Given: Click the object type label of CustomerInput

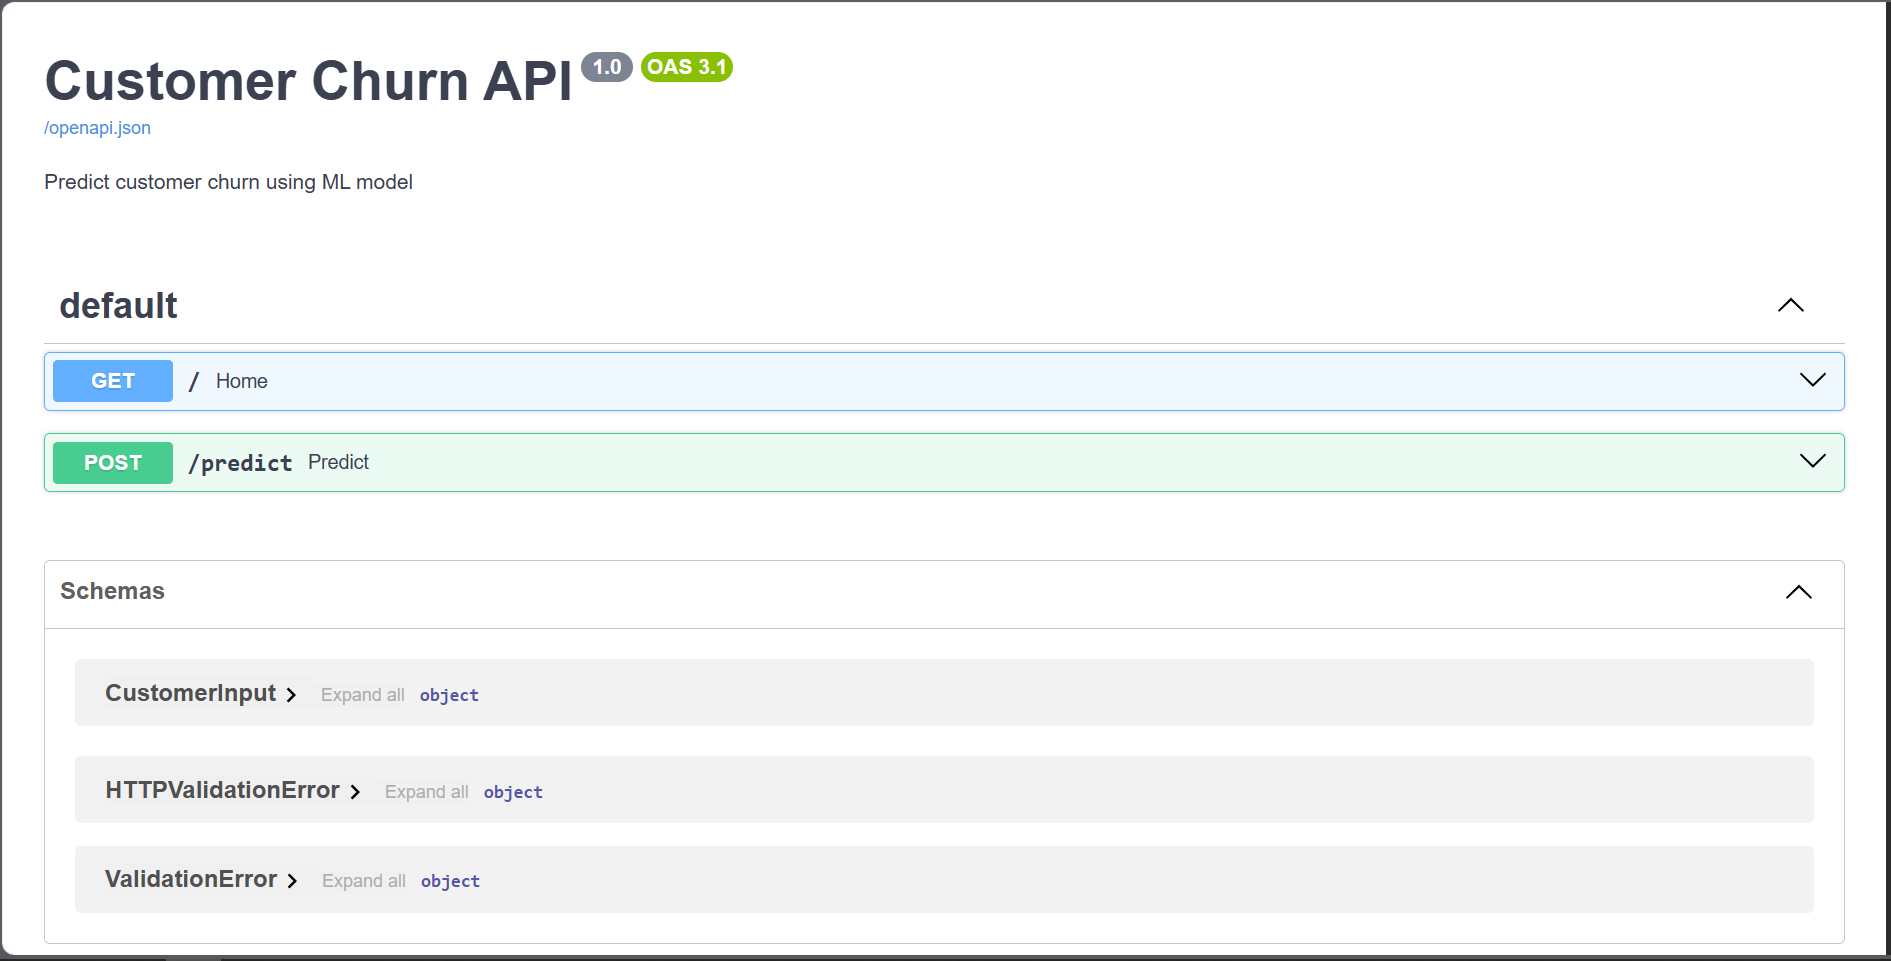Looking at the screenshot, I should point(449,695).
